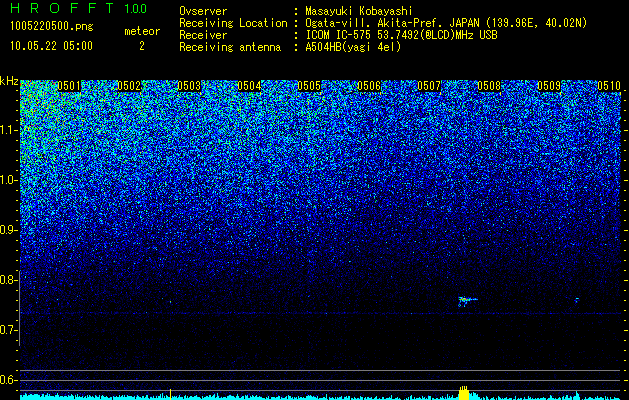Select the ICOM IC-575 receiver details
Screen dimensions: 629x400
coord(401,35)
